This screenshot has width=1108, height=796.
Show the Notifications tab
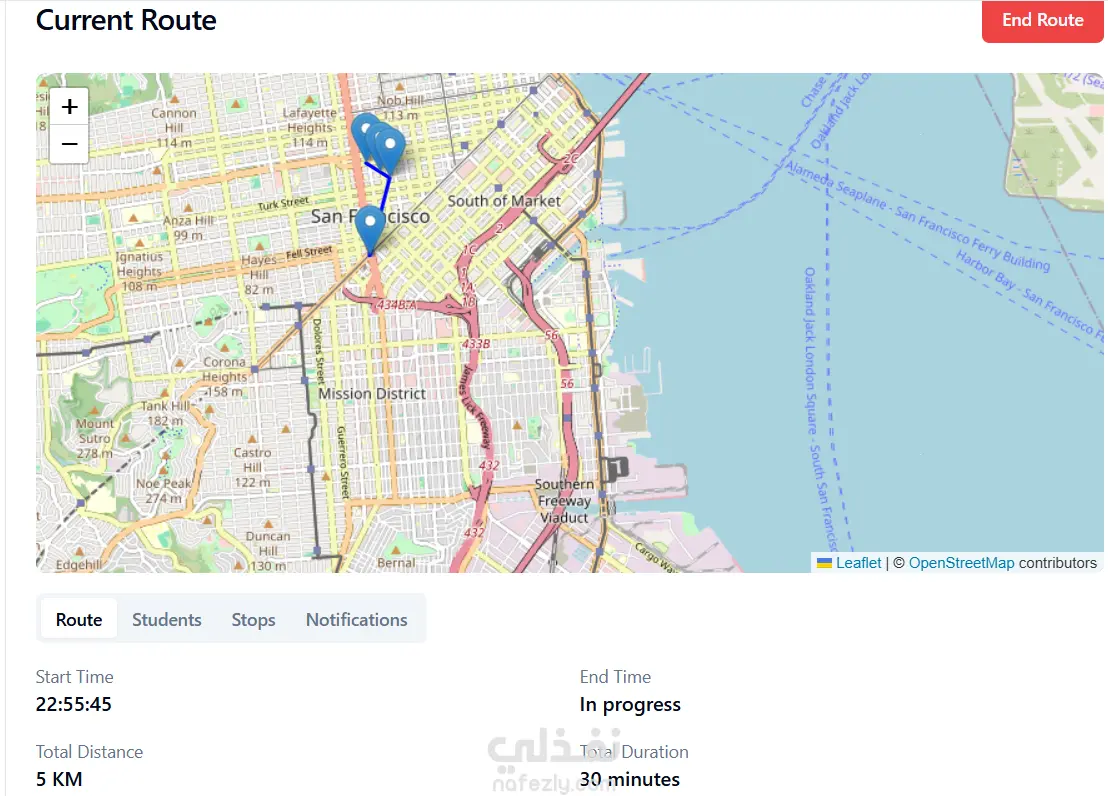pyautogui.click(x=356, y=619)
